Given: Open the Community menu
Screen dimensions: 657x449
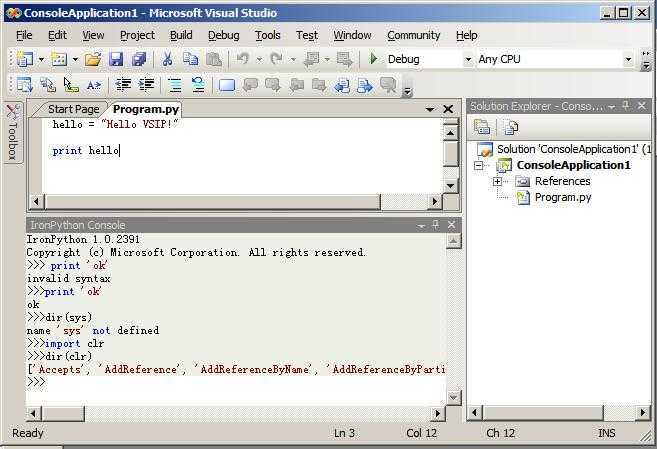Looking at the screenshot, I should tap(414, 35).
